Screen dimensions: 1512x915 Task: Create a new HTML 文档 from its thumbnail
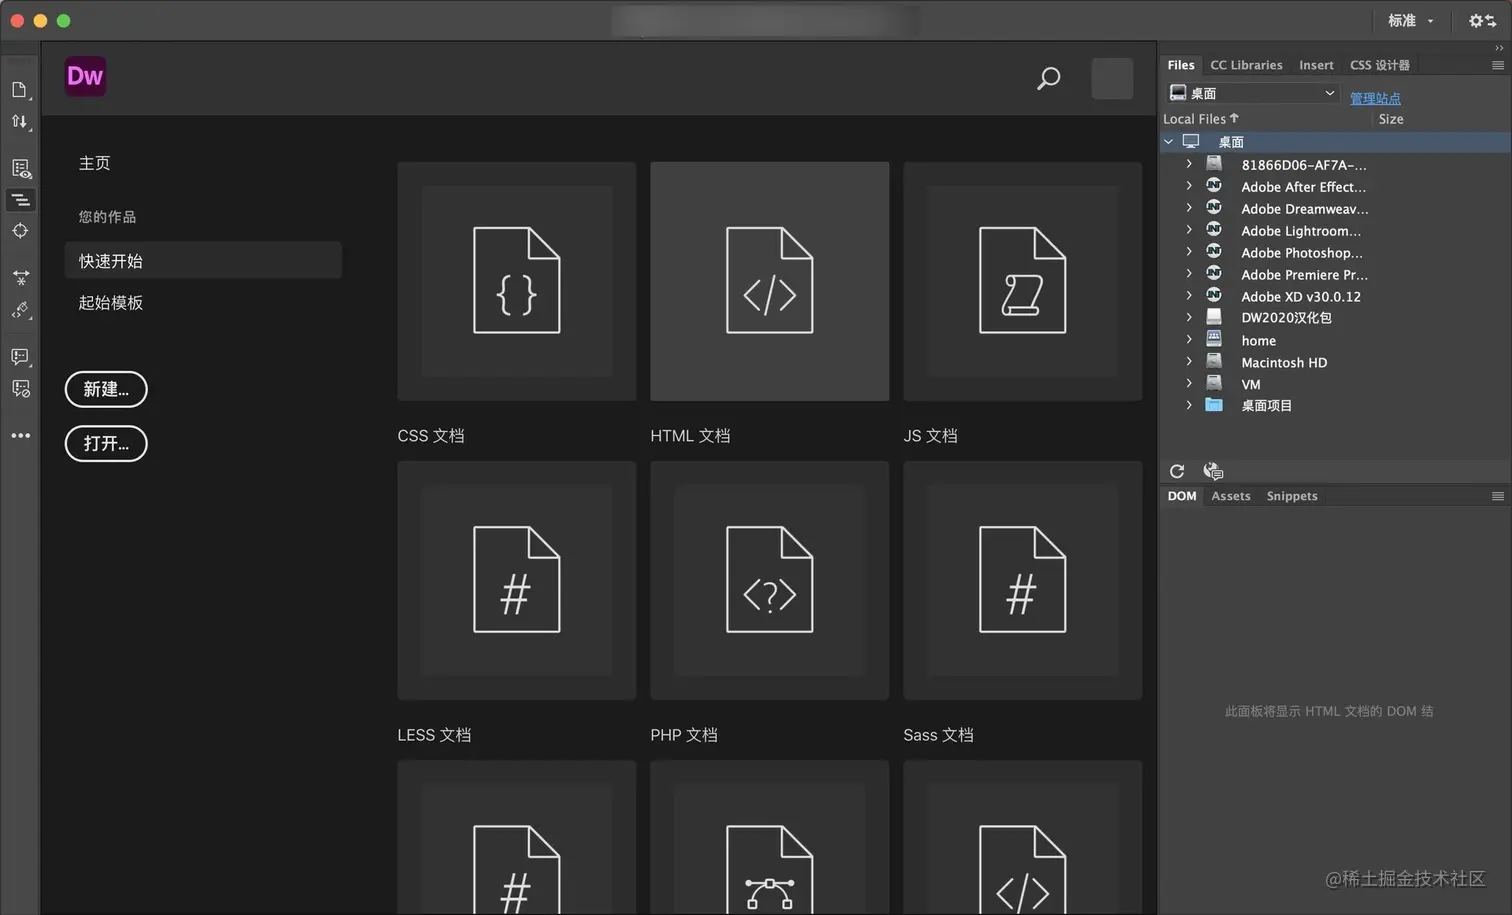coord(770,281)
